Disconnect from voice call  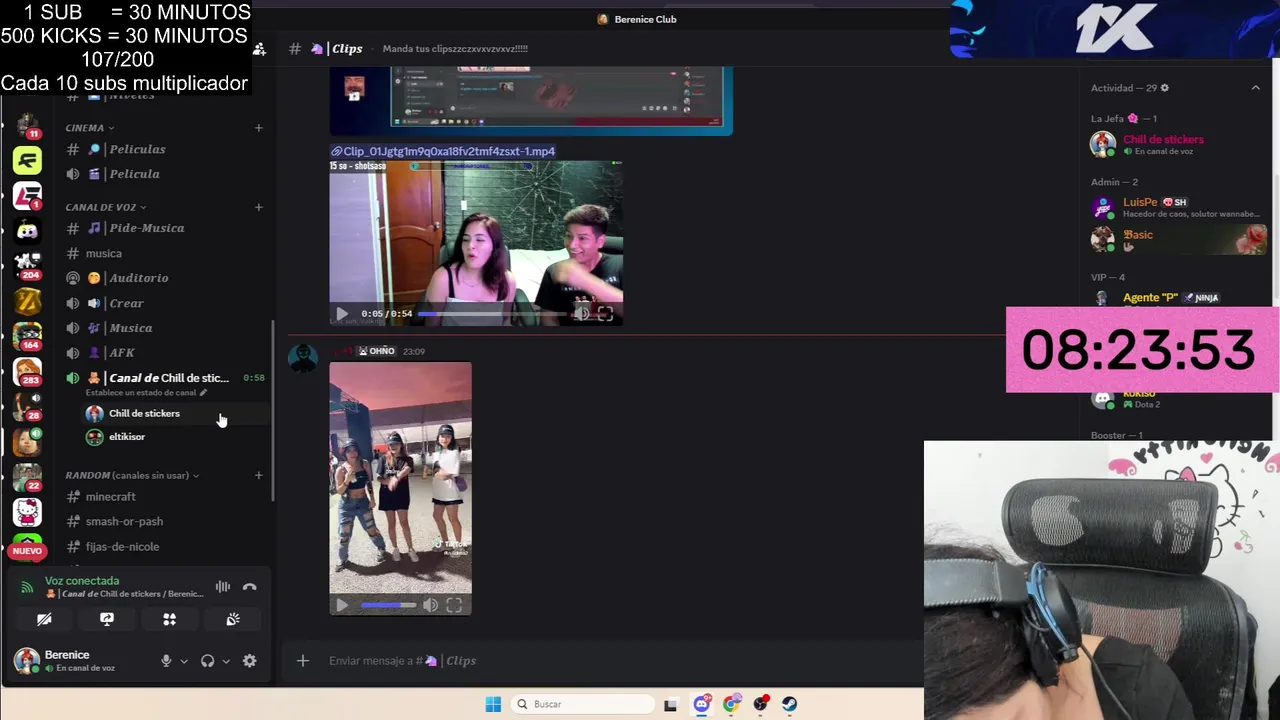tap(250, 587)
